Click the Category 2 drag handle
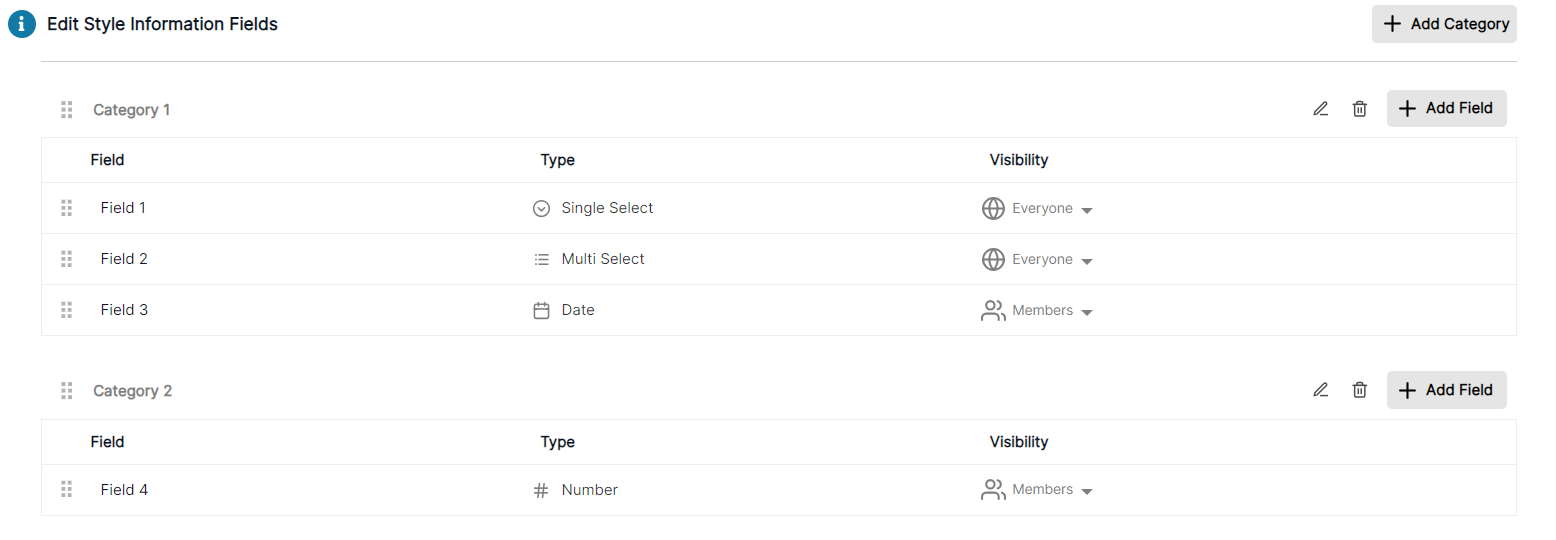The image size is (1556, 540). click(x=67, y=390)
